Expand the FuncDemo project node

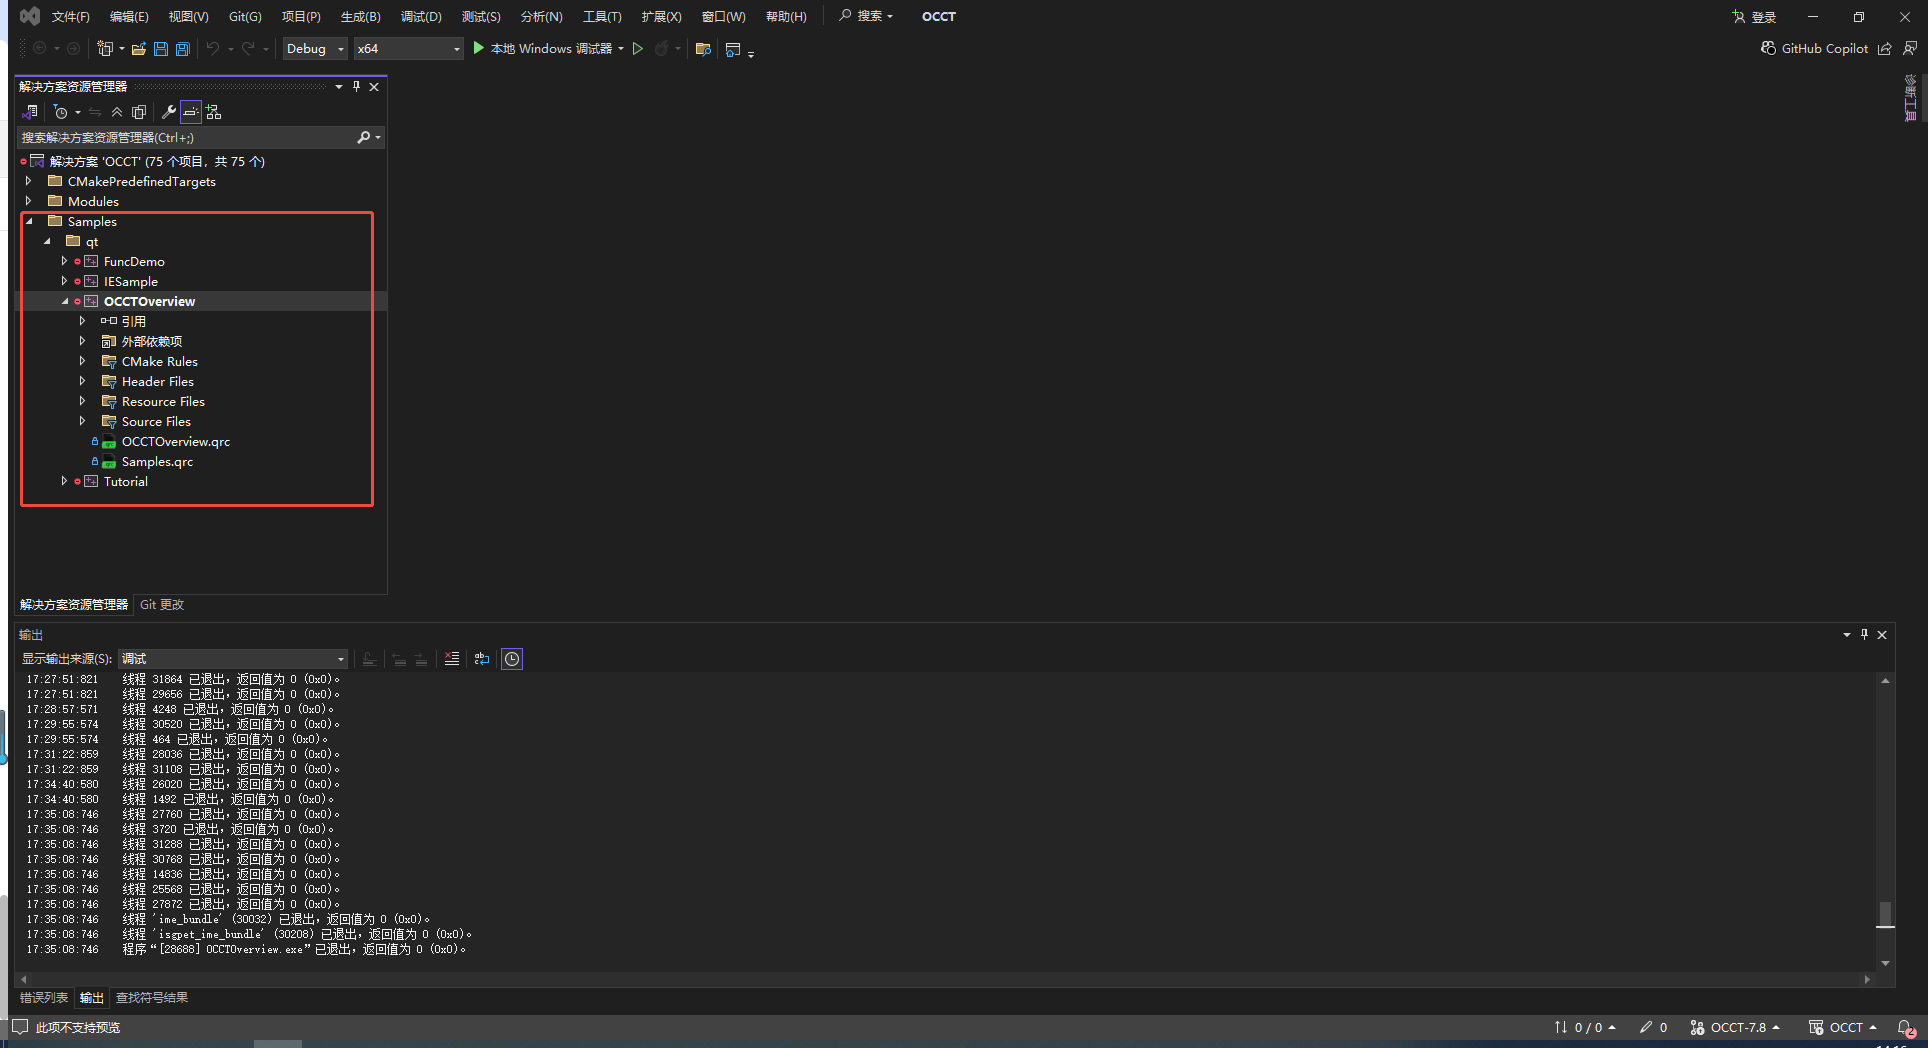point(64,261)
